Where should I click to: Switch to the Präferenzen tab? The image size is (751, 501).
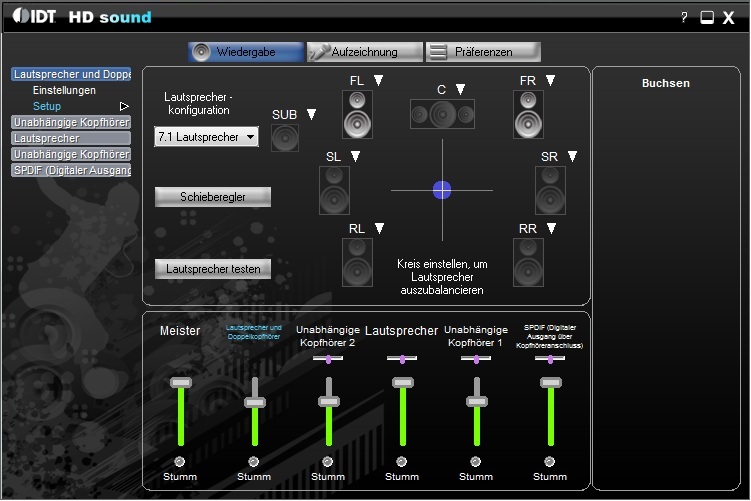click(483, 52)
